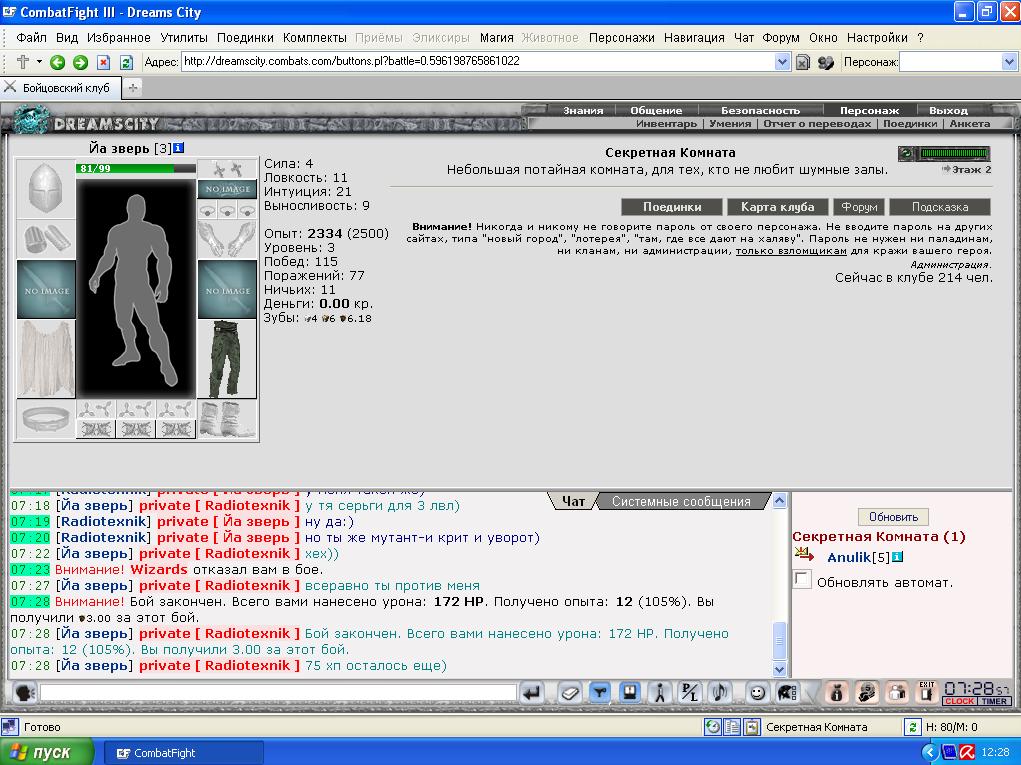Click the 81/99 health progress bar
The height and width of the screenshot is (765, 1021).
pyautogui.click(x=135, y=169)
